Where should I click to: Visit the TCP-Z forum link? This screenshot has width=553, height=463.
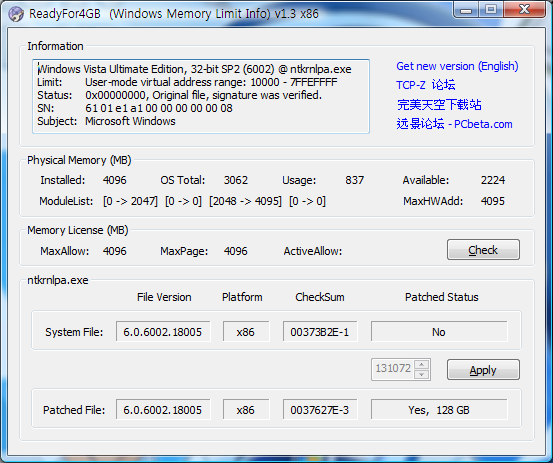[426, 85]
